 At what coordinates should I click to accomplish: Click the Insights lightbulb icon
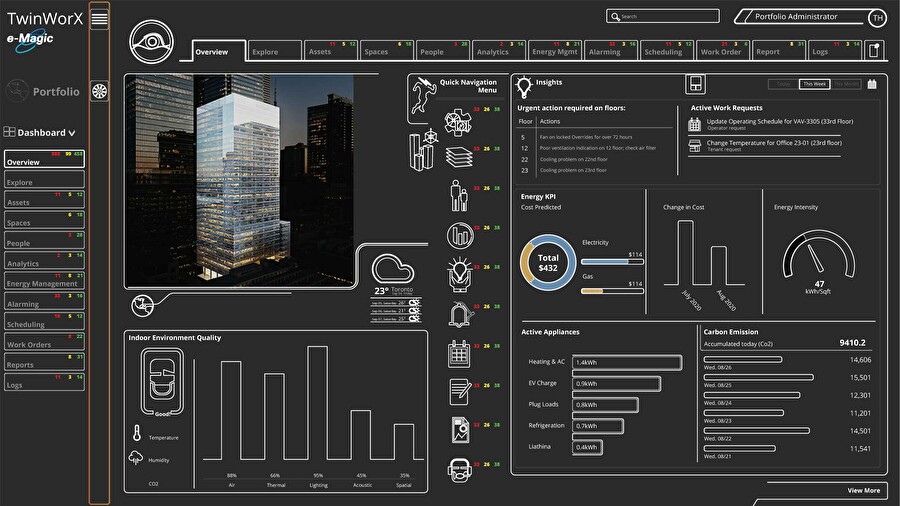coord(523,87)
